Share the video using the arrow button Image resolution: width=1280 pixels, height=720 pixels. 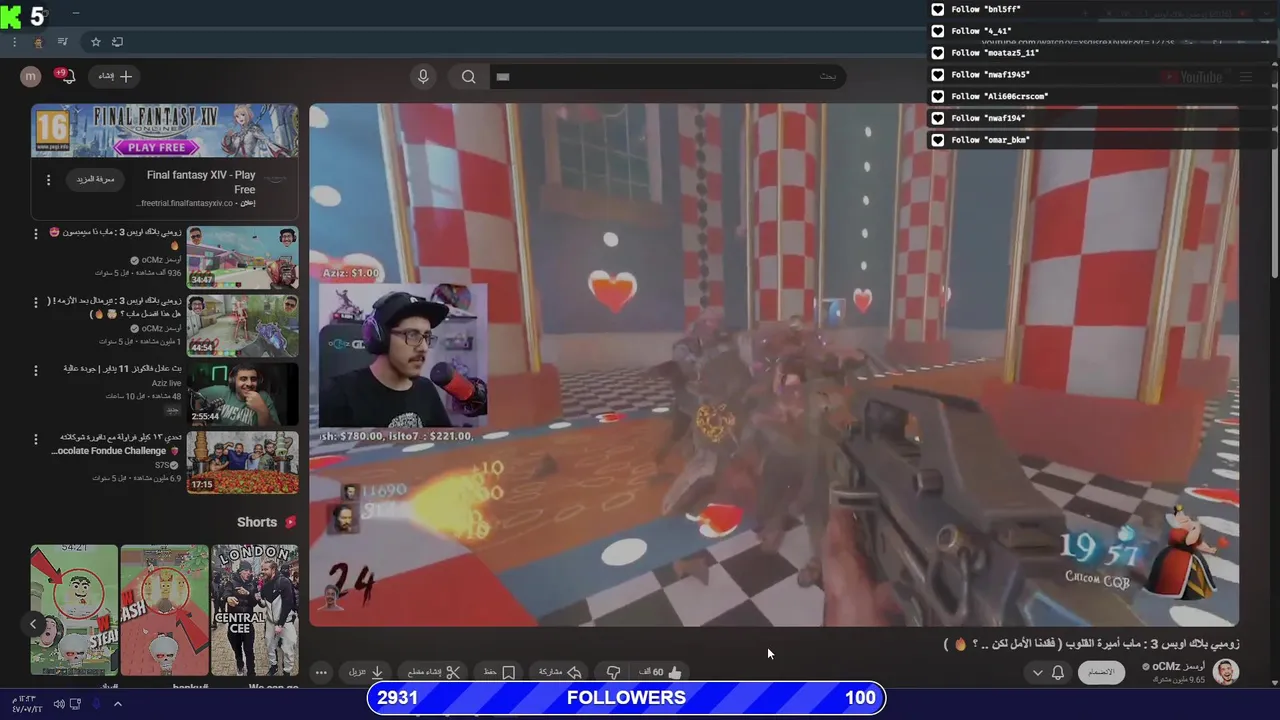coord(561,672)
